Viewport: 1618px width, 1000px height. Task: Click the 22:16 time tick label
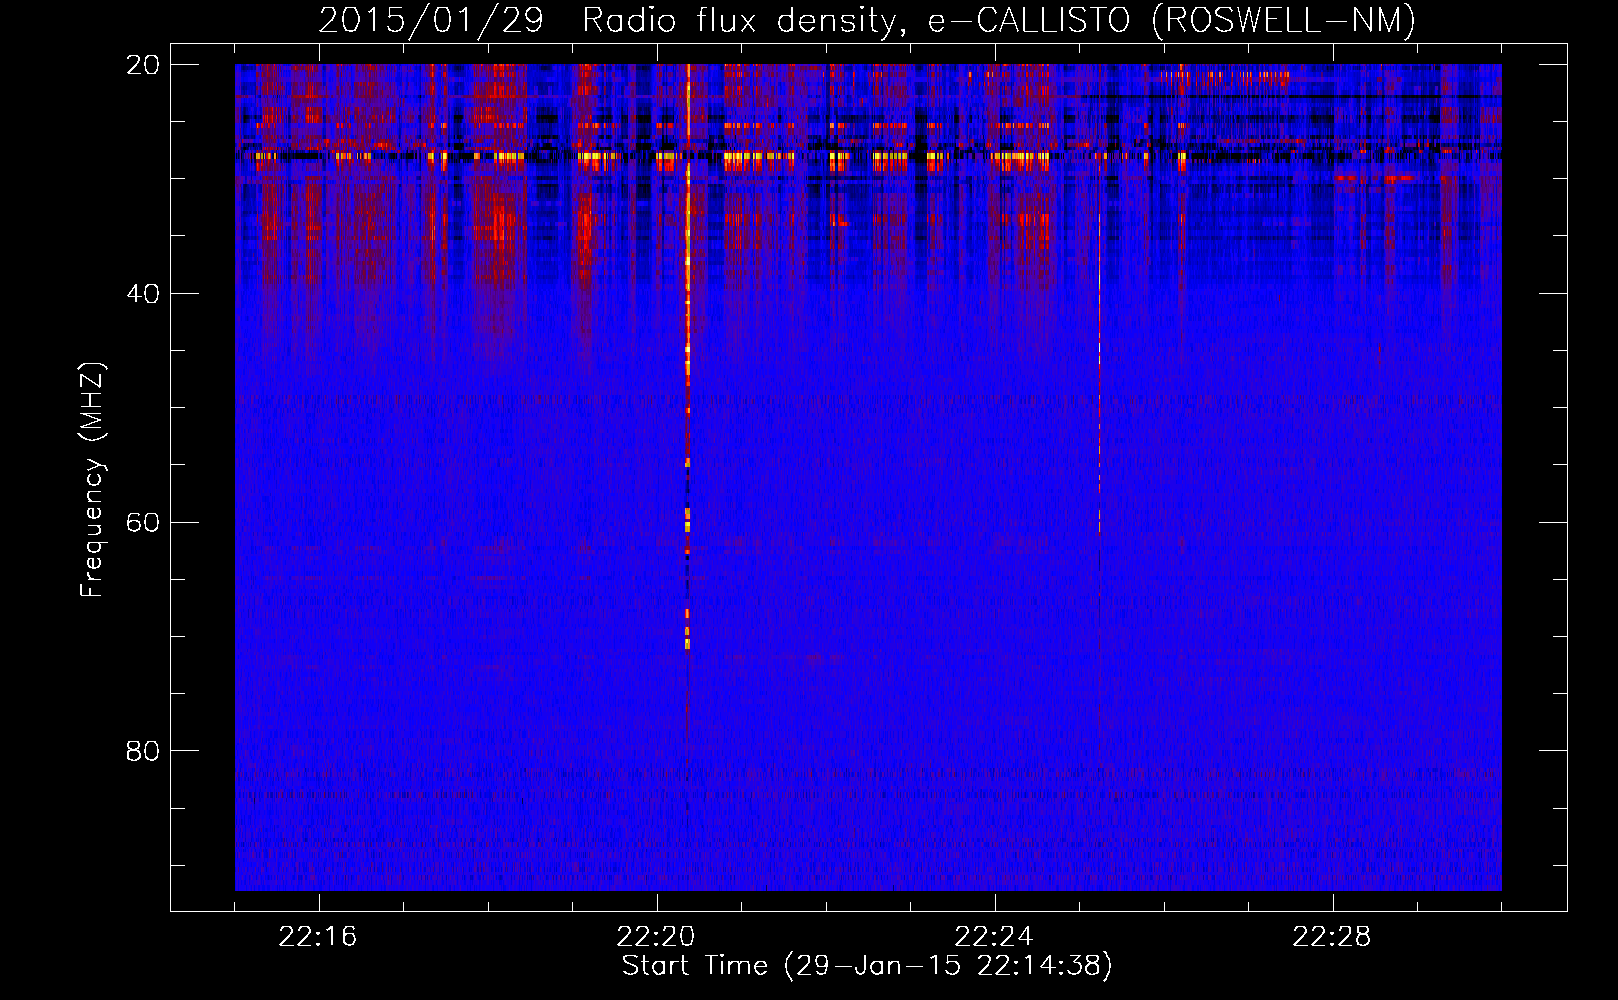318,937
